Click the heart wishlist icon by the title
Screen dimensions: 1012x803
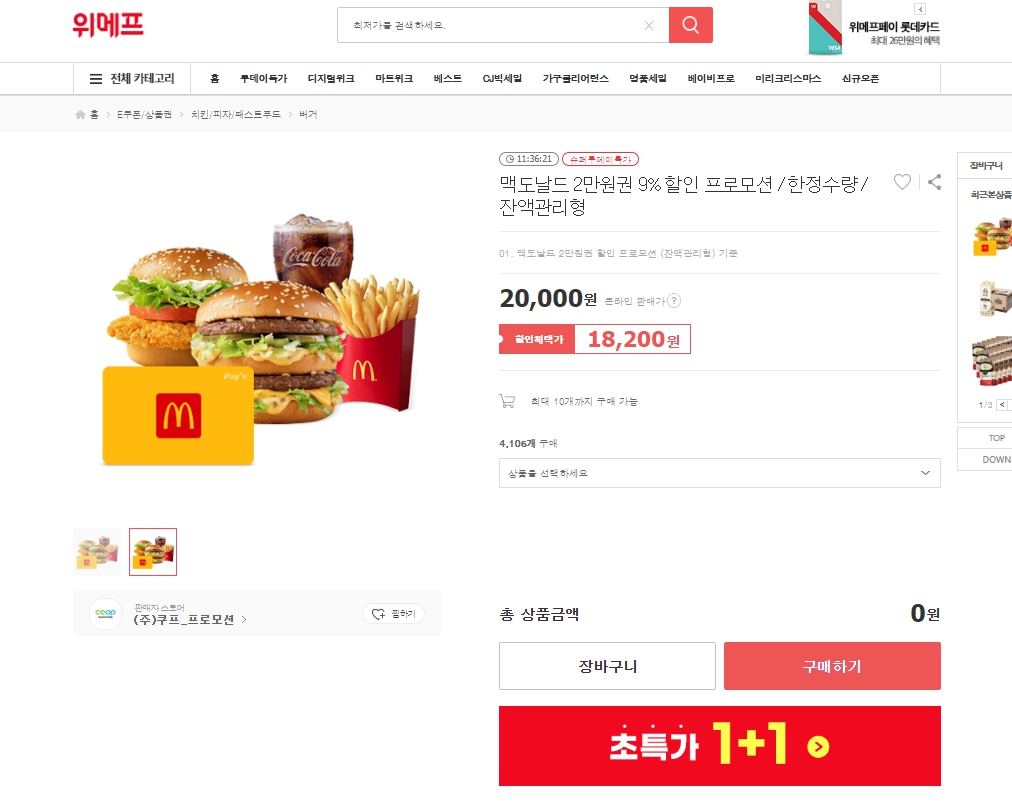click(x=902, y=182)
